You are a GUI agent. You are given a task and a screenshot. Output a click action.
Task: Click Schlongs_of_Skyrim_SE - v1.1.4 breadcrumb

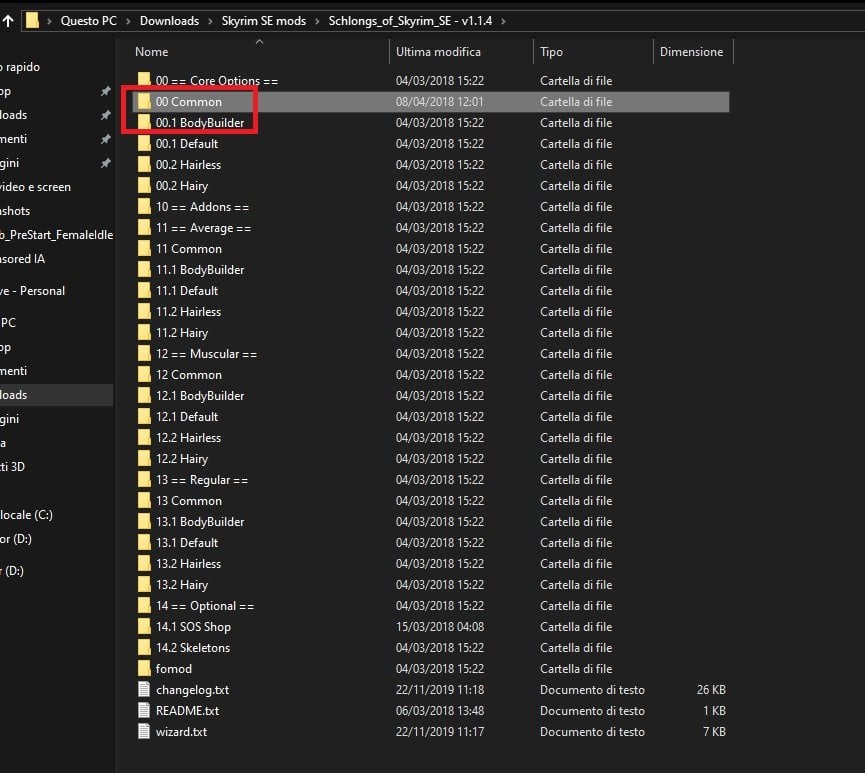click(410, 21)
